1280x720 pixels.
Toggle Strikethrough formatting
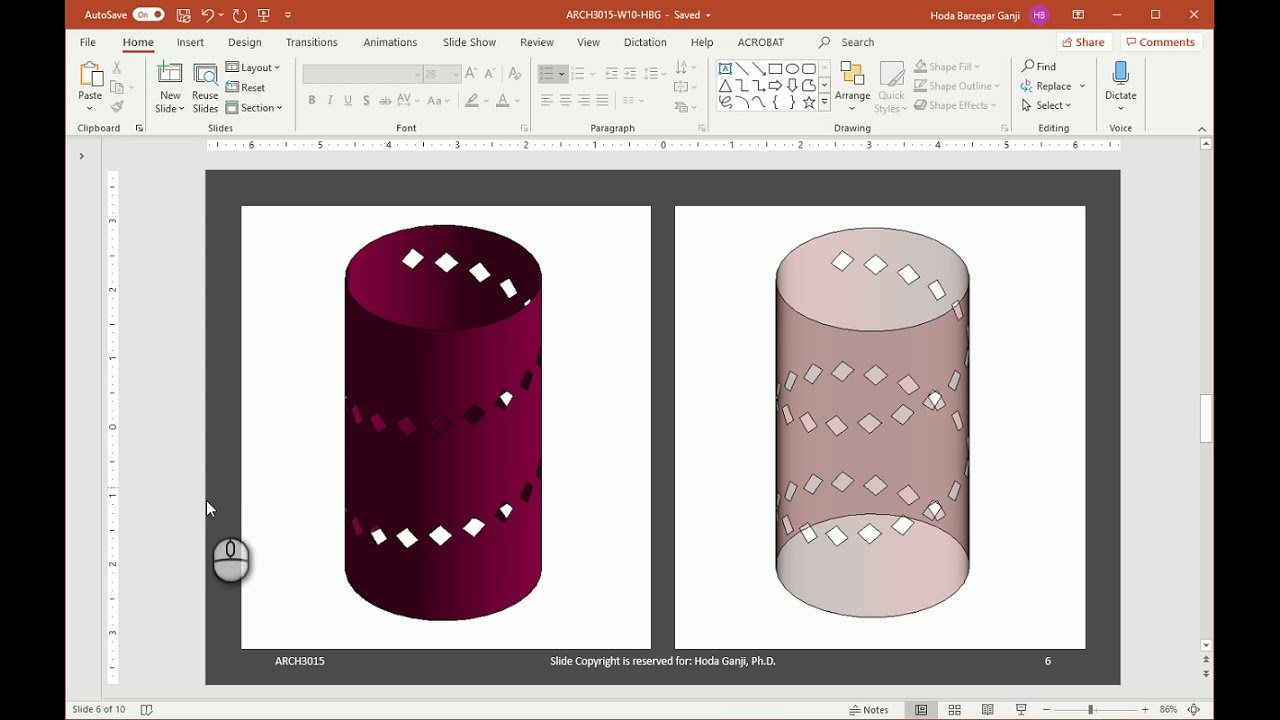click(x=385, y=100)
